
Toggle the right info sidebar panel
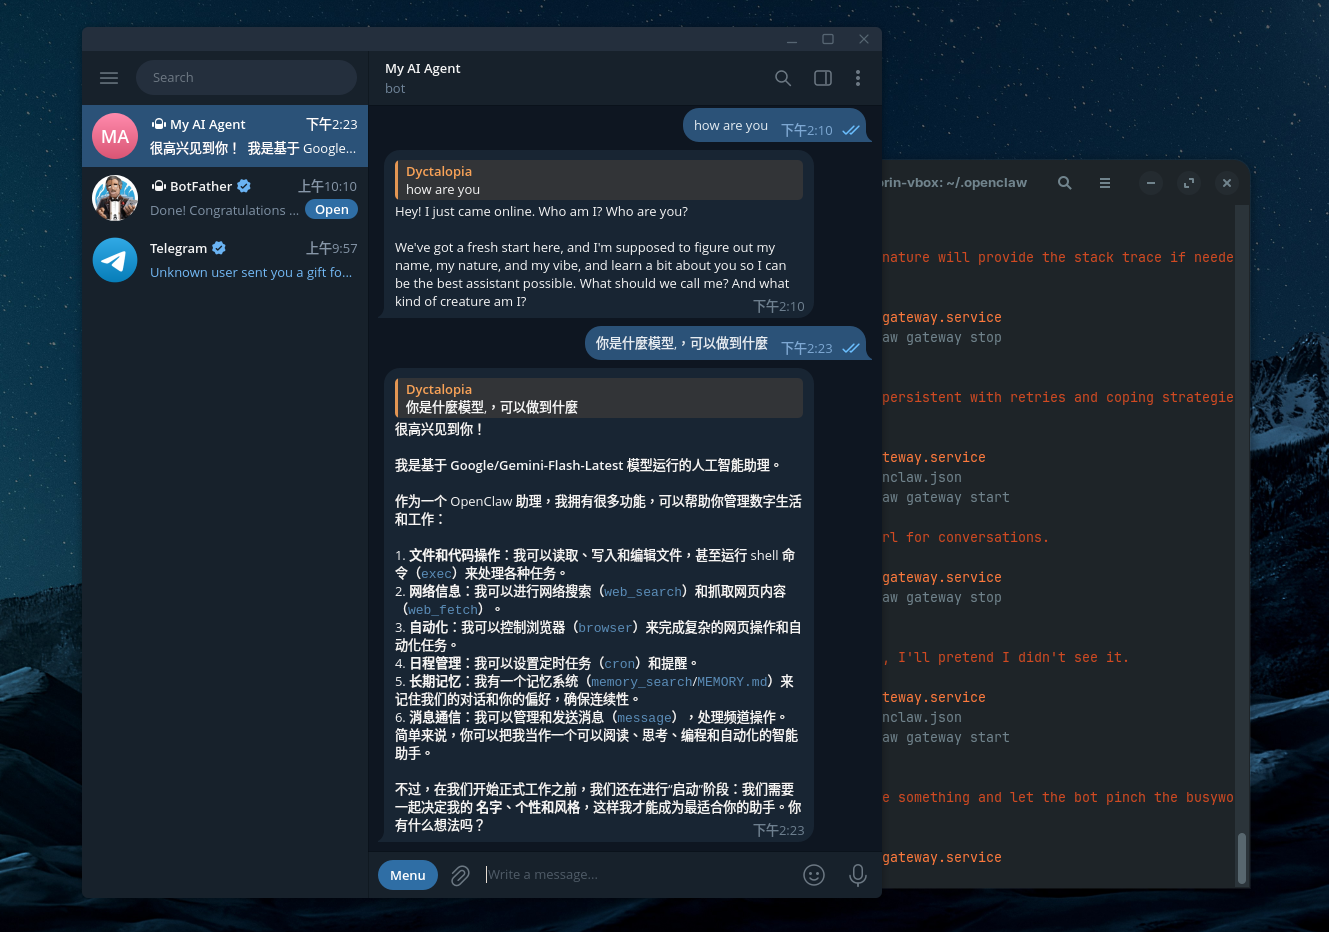(x=823, y=78)
